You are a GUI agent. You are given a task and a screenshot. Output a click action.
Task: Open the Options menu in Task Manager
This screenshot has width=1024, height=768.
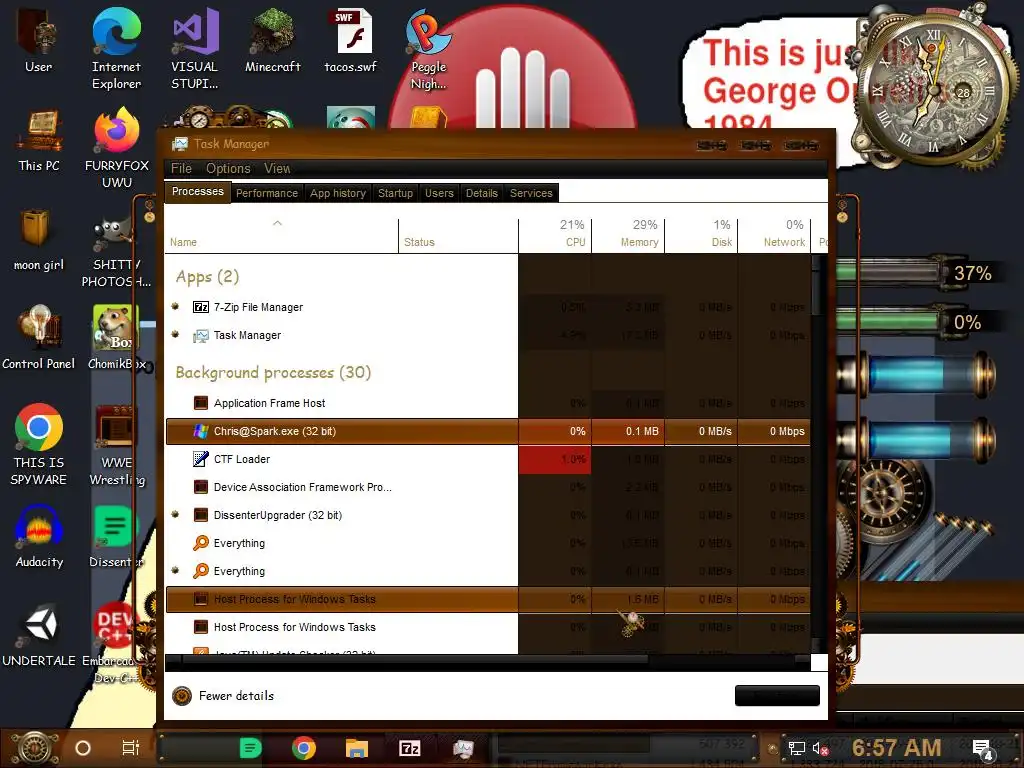(x=228, y=168)
